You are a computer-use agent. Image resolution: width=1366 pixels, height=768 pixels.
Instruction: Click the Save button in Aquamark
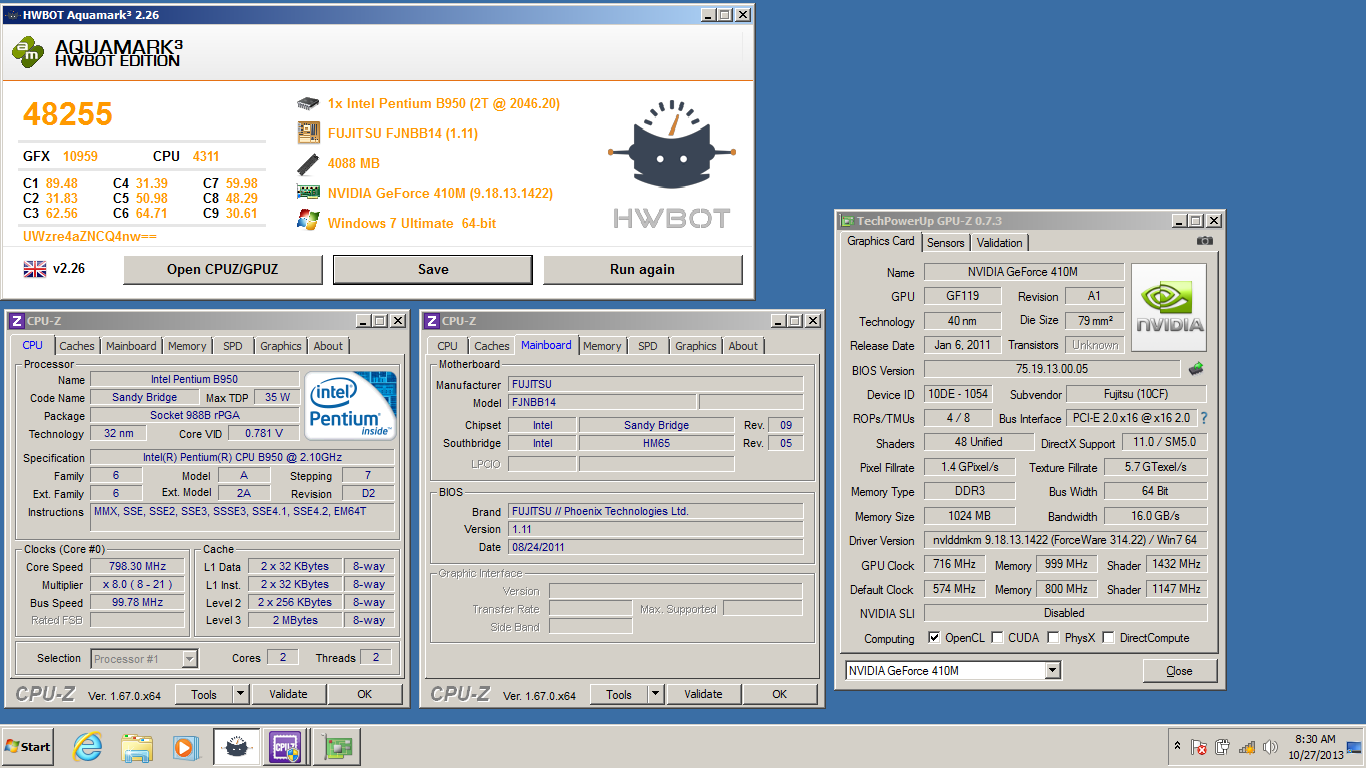coord(433,269)
